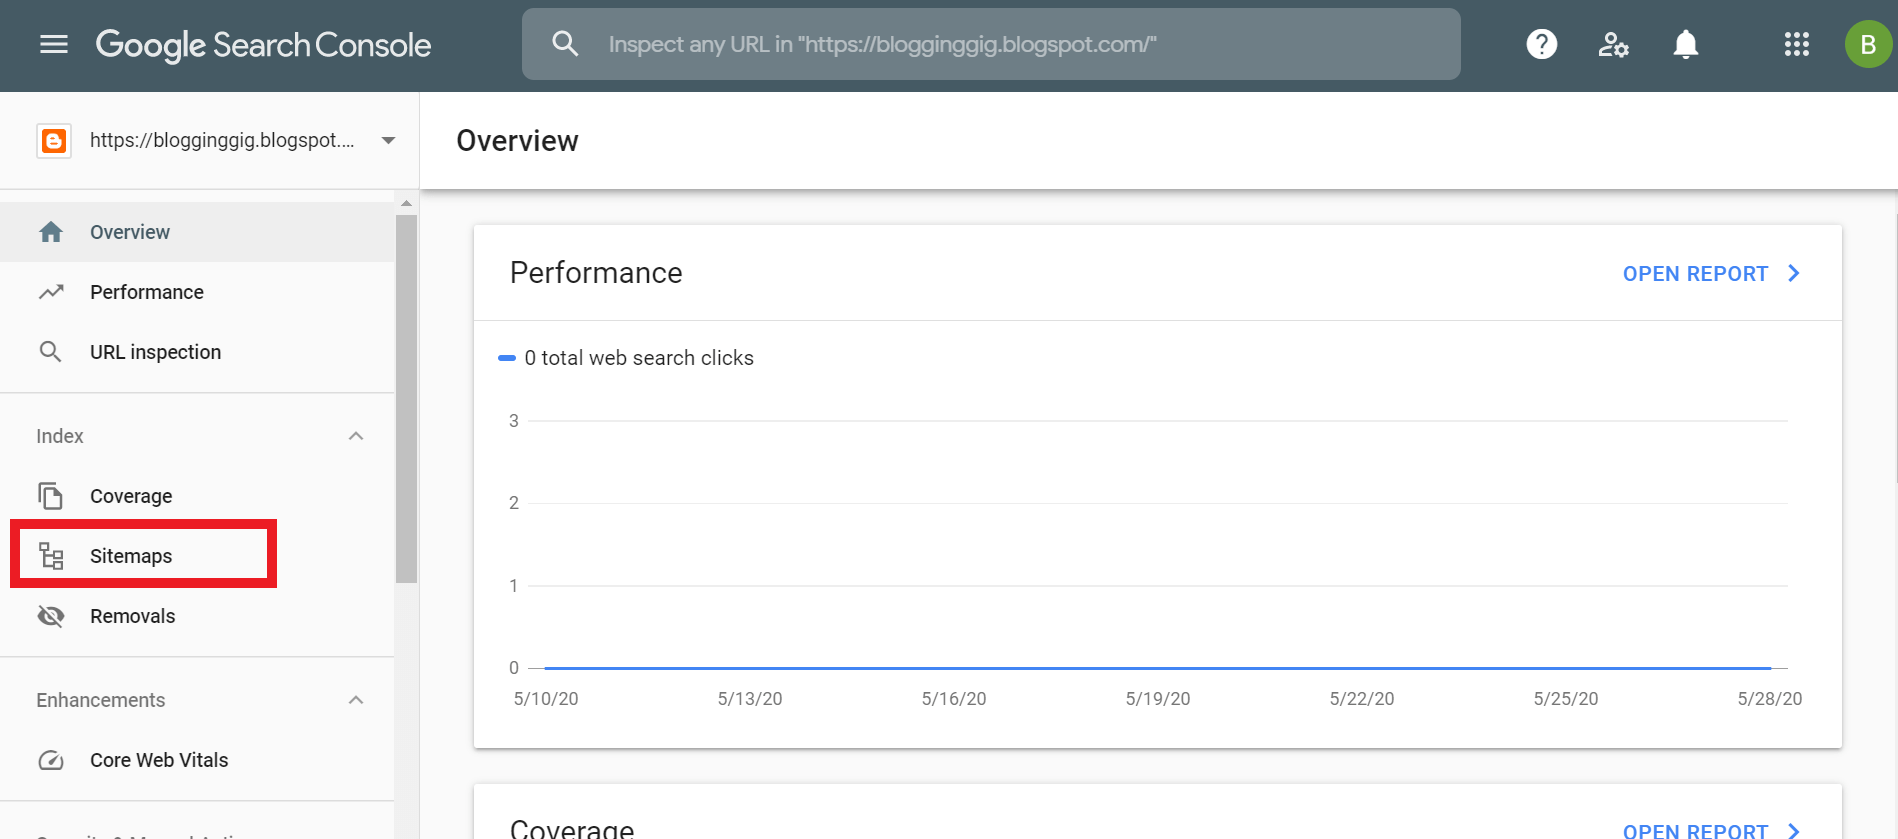Focus the Inspect any URL field
This screenshot has width=1898, height=839.
[x=991, y=44]
